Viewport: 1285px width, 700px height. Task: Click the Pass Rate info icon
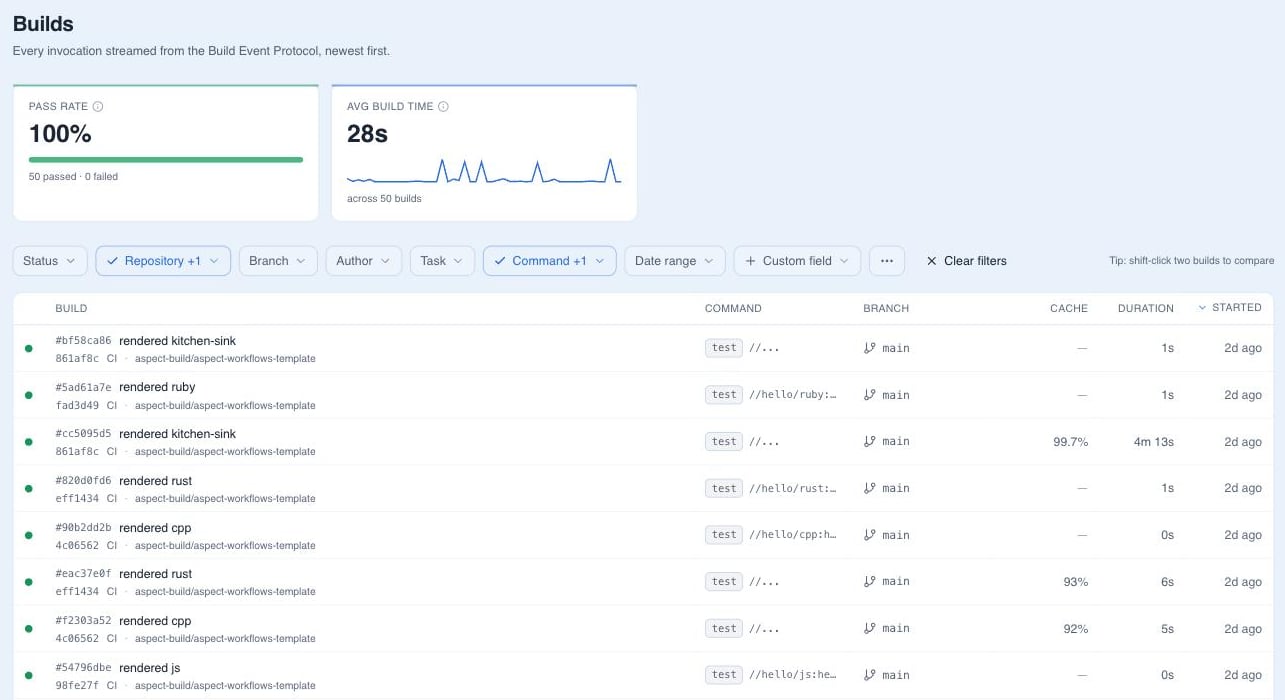[98, 106]
